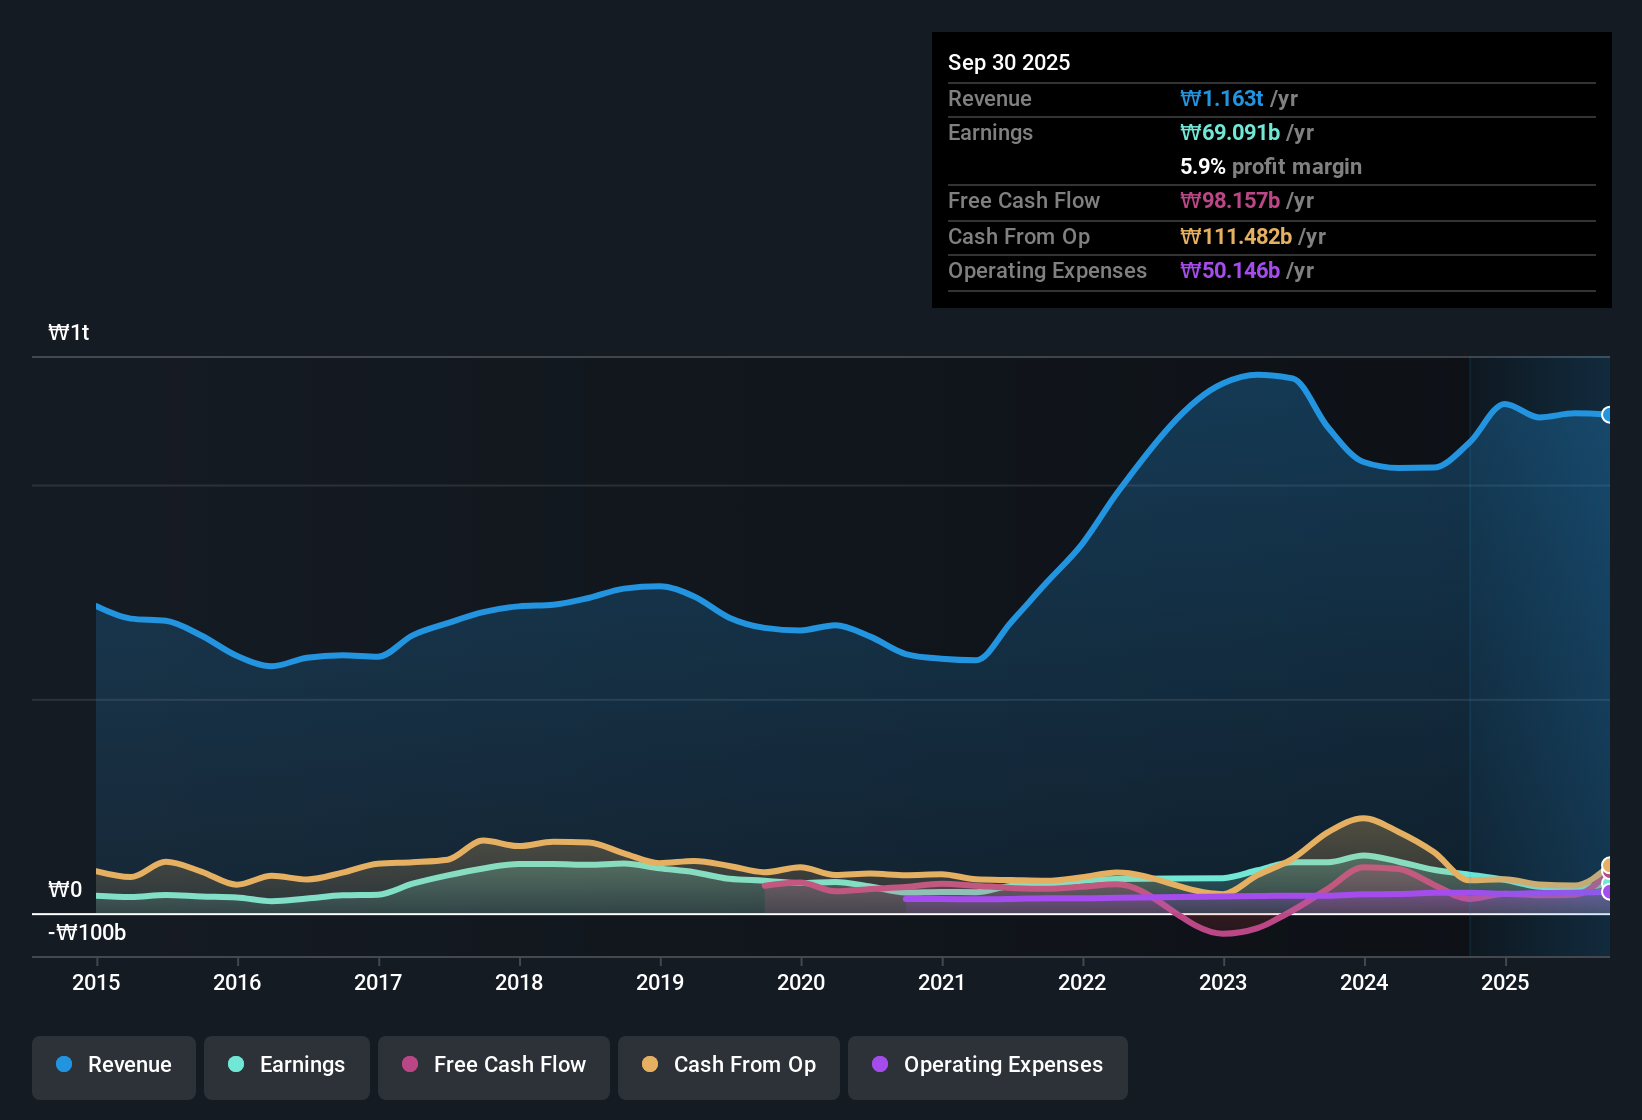Toggle the Free Cash Flow series
This screenshot has width=1642, height=1120.
click(x=493, y=1065)
